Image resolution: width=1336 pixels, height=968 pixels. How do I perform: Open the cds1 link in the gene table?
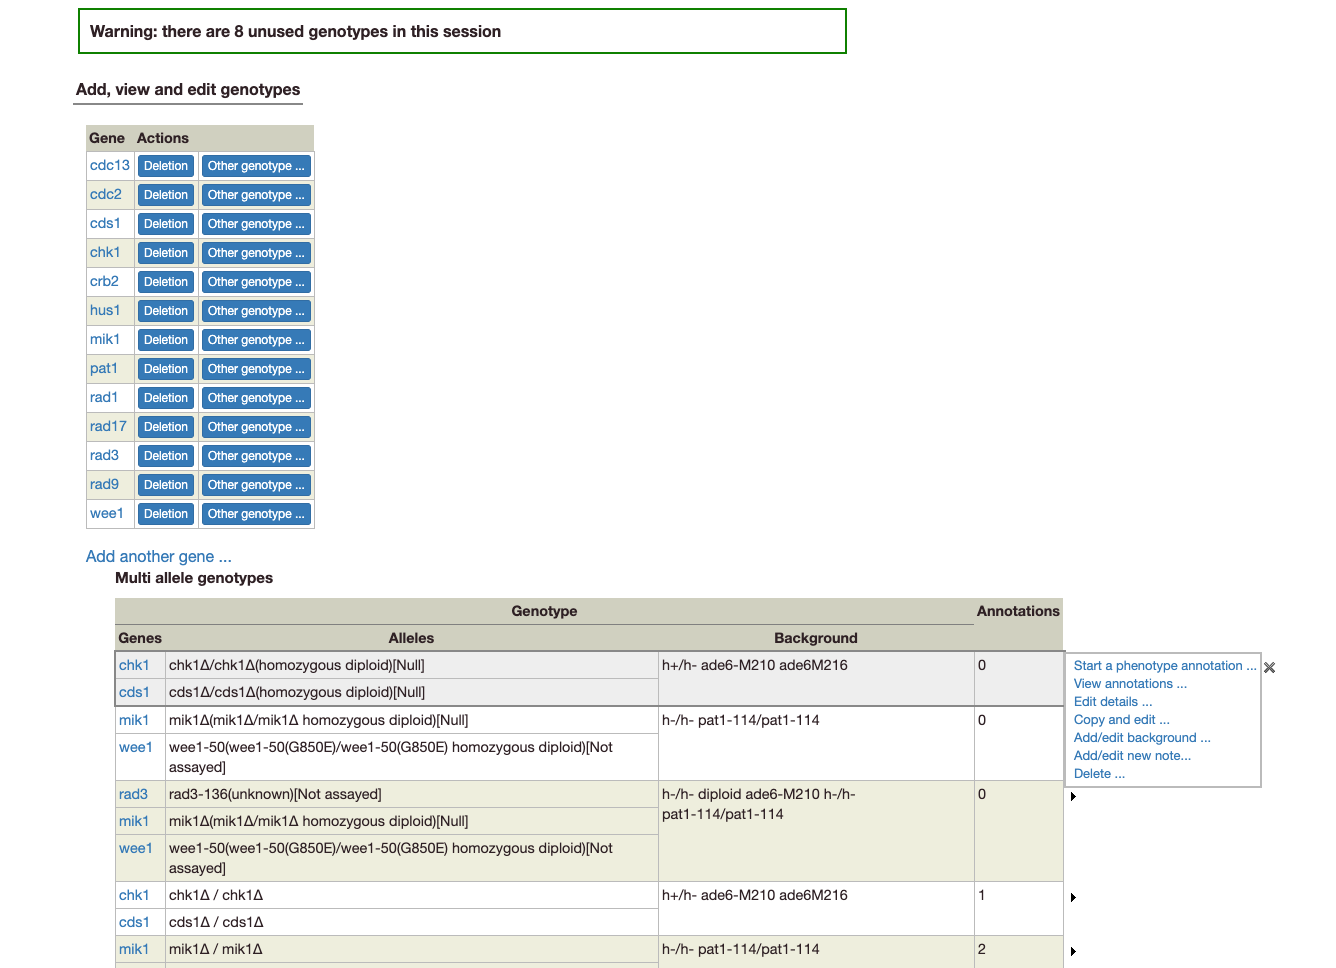(106, 223)
